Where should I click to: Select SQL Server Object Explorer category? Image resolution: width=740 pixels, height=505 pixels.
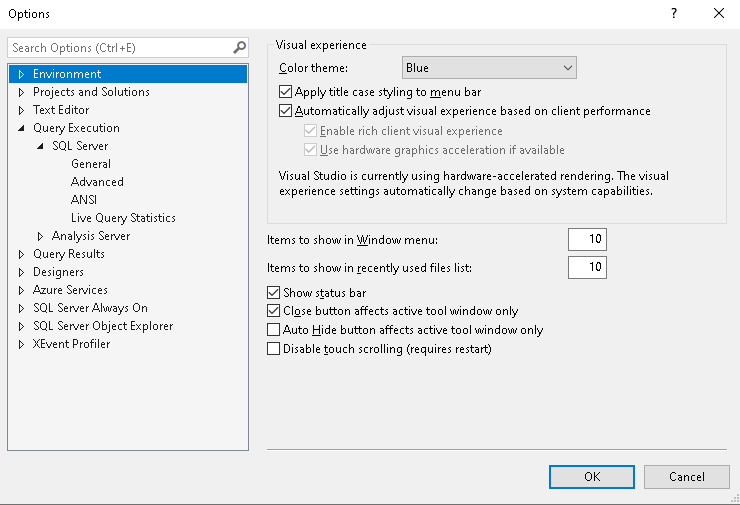click(102, 326)
